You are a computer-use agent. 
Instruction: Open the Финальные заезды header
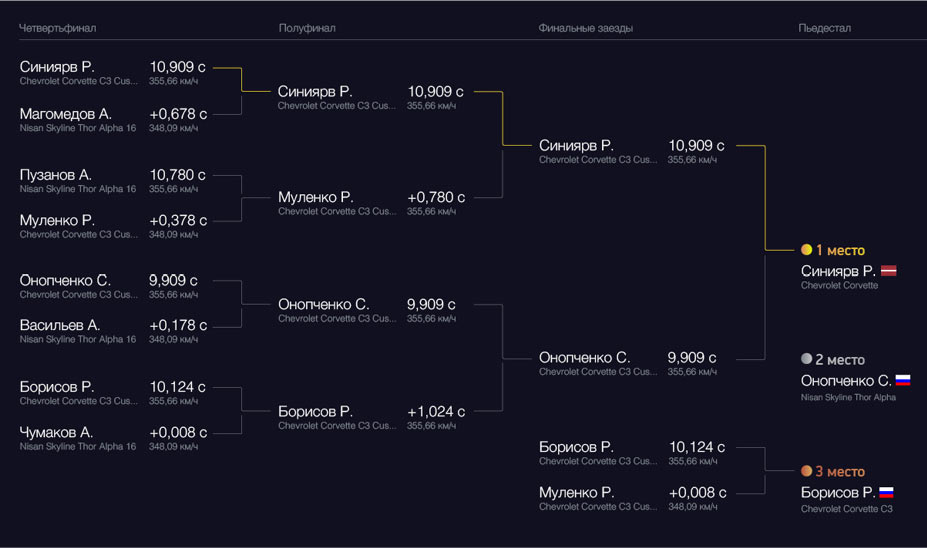click(585, 28)
